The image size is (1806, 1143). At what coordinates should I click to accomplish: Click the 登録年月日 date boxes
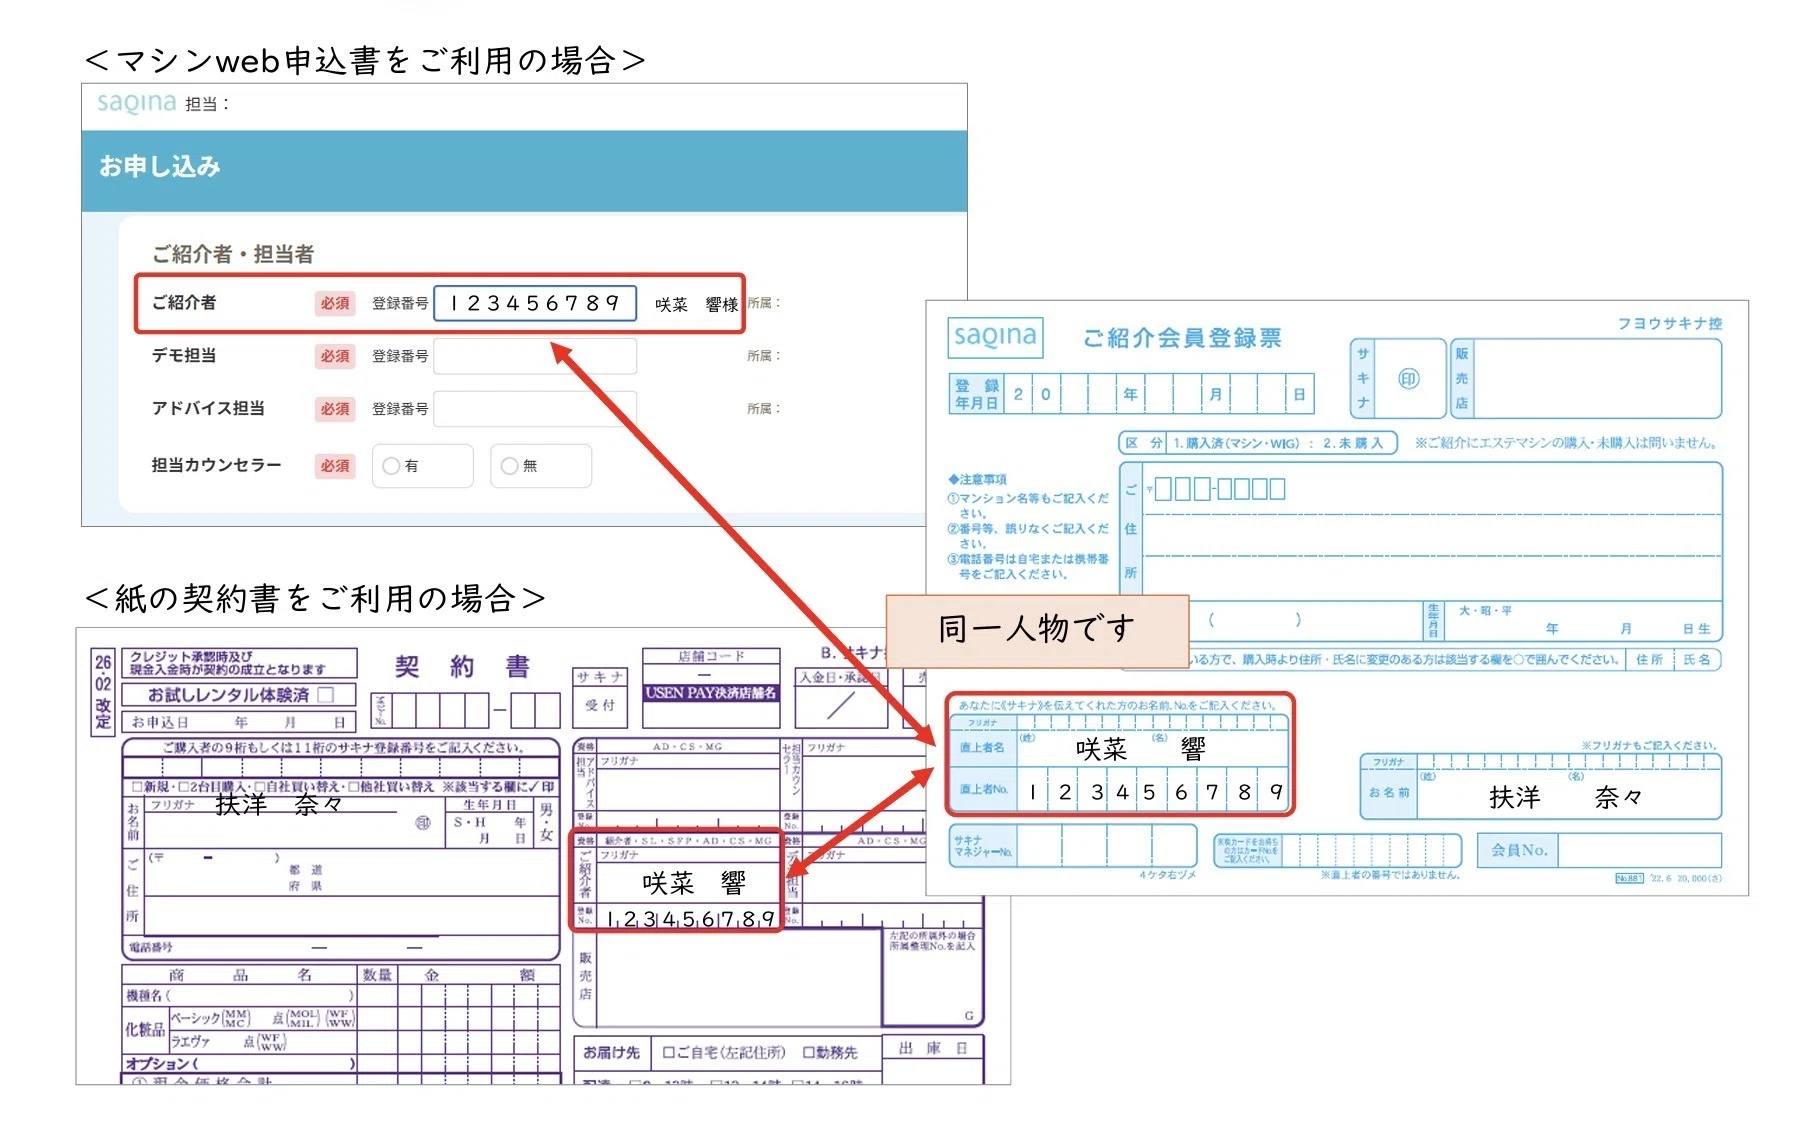[x=1158, y=394]
